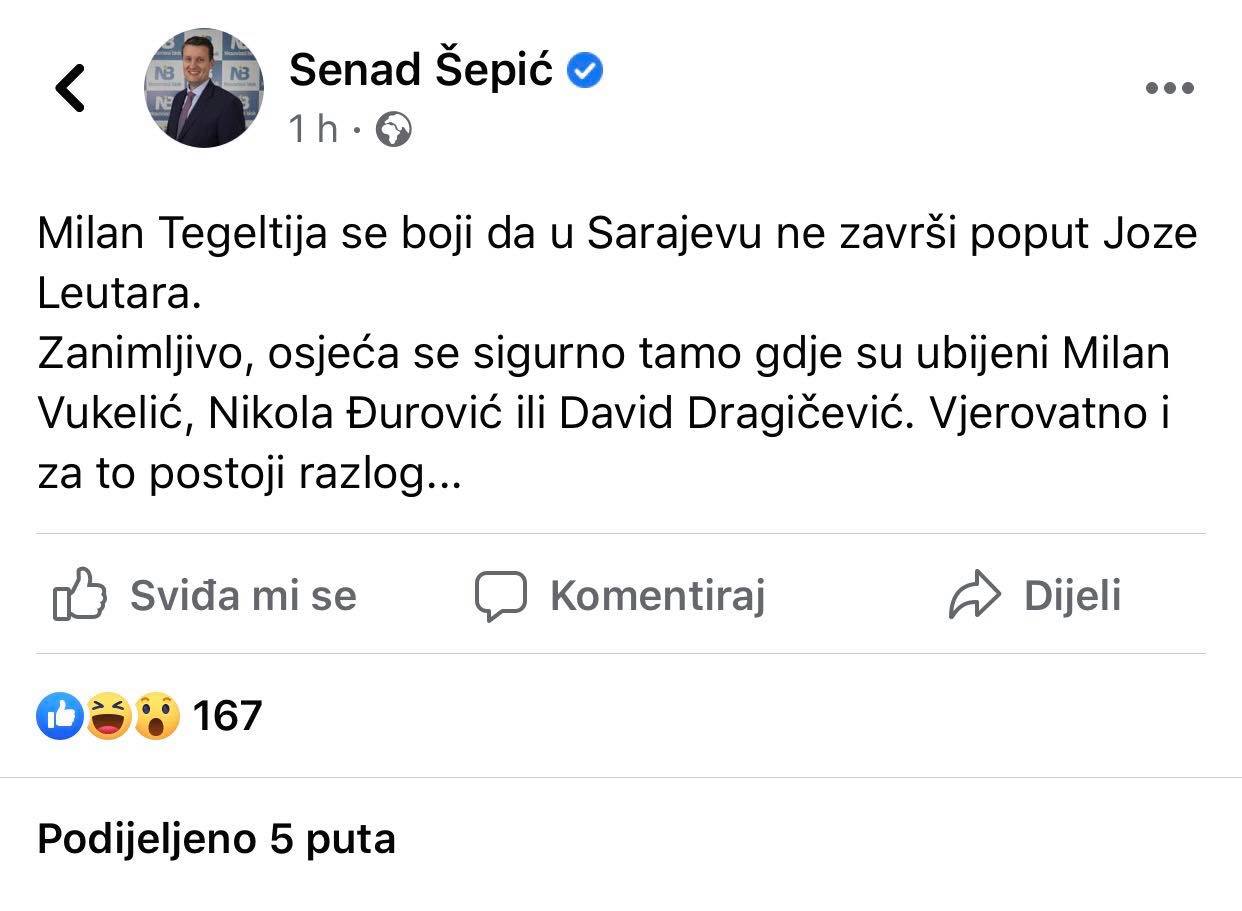The width and height of the screenshot is (1242, 911).
Task: Tap the speech bubble comment icon
Action: (499, 596)
